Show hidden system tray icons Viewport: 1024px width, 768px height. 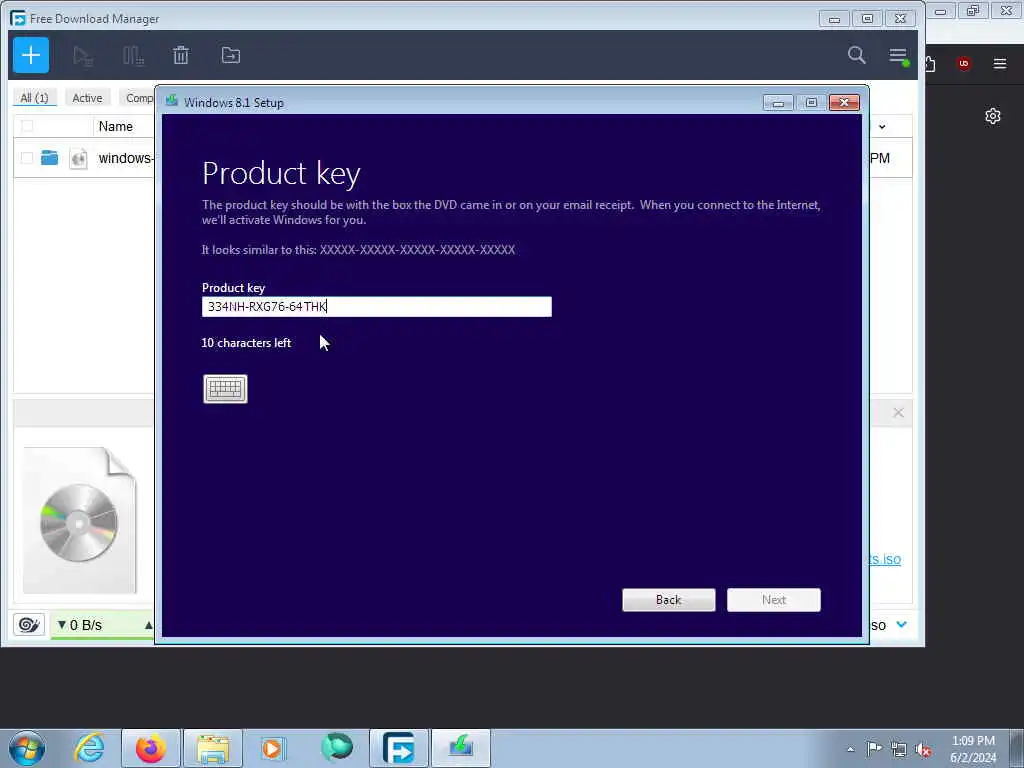pos(850,749)
